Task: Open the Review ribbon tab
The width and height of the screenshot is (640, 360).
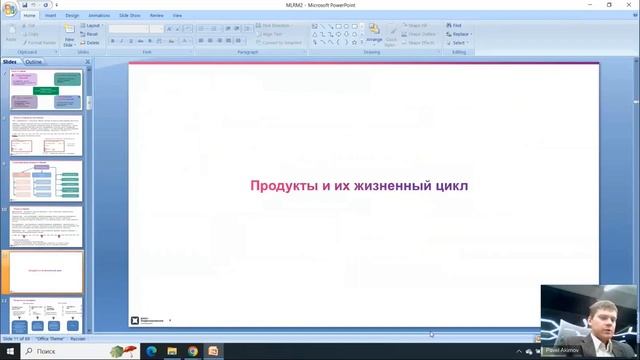Action: click(x=157, y=16)
